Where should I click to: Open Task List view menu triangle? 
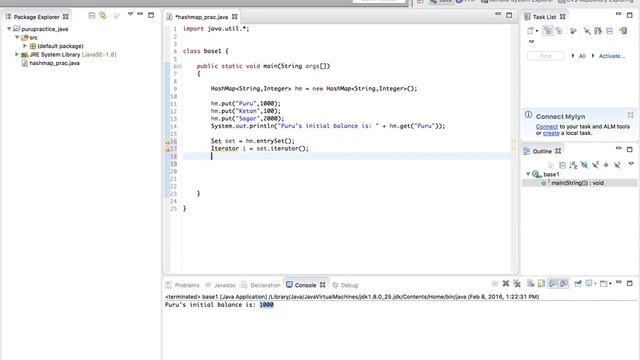click(x=531, y=42)
